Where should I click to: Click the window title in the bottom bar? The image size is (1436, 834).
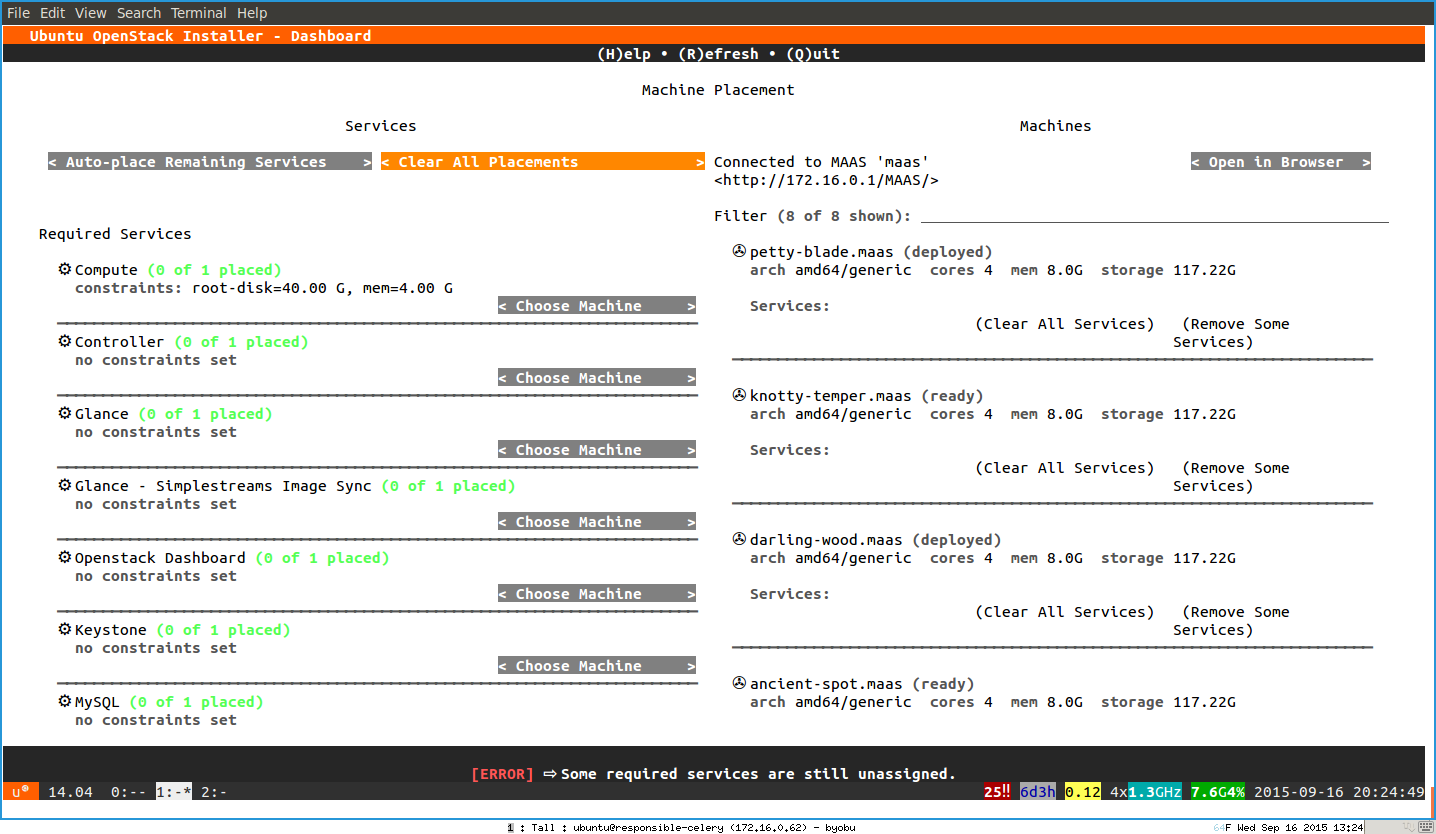coord(681,827)
